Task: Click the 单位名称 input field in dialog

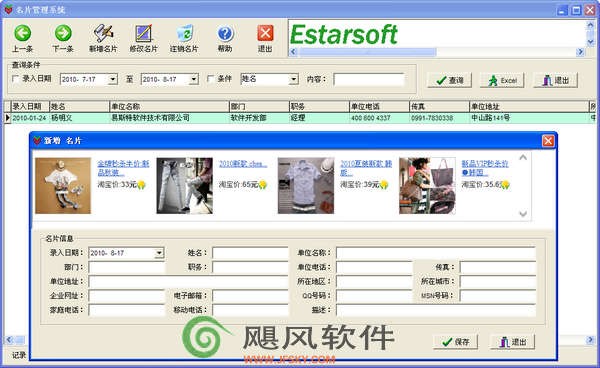Action: (x=436, y=253)
